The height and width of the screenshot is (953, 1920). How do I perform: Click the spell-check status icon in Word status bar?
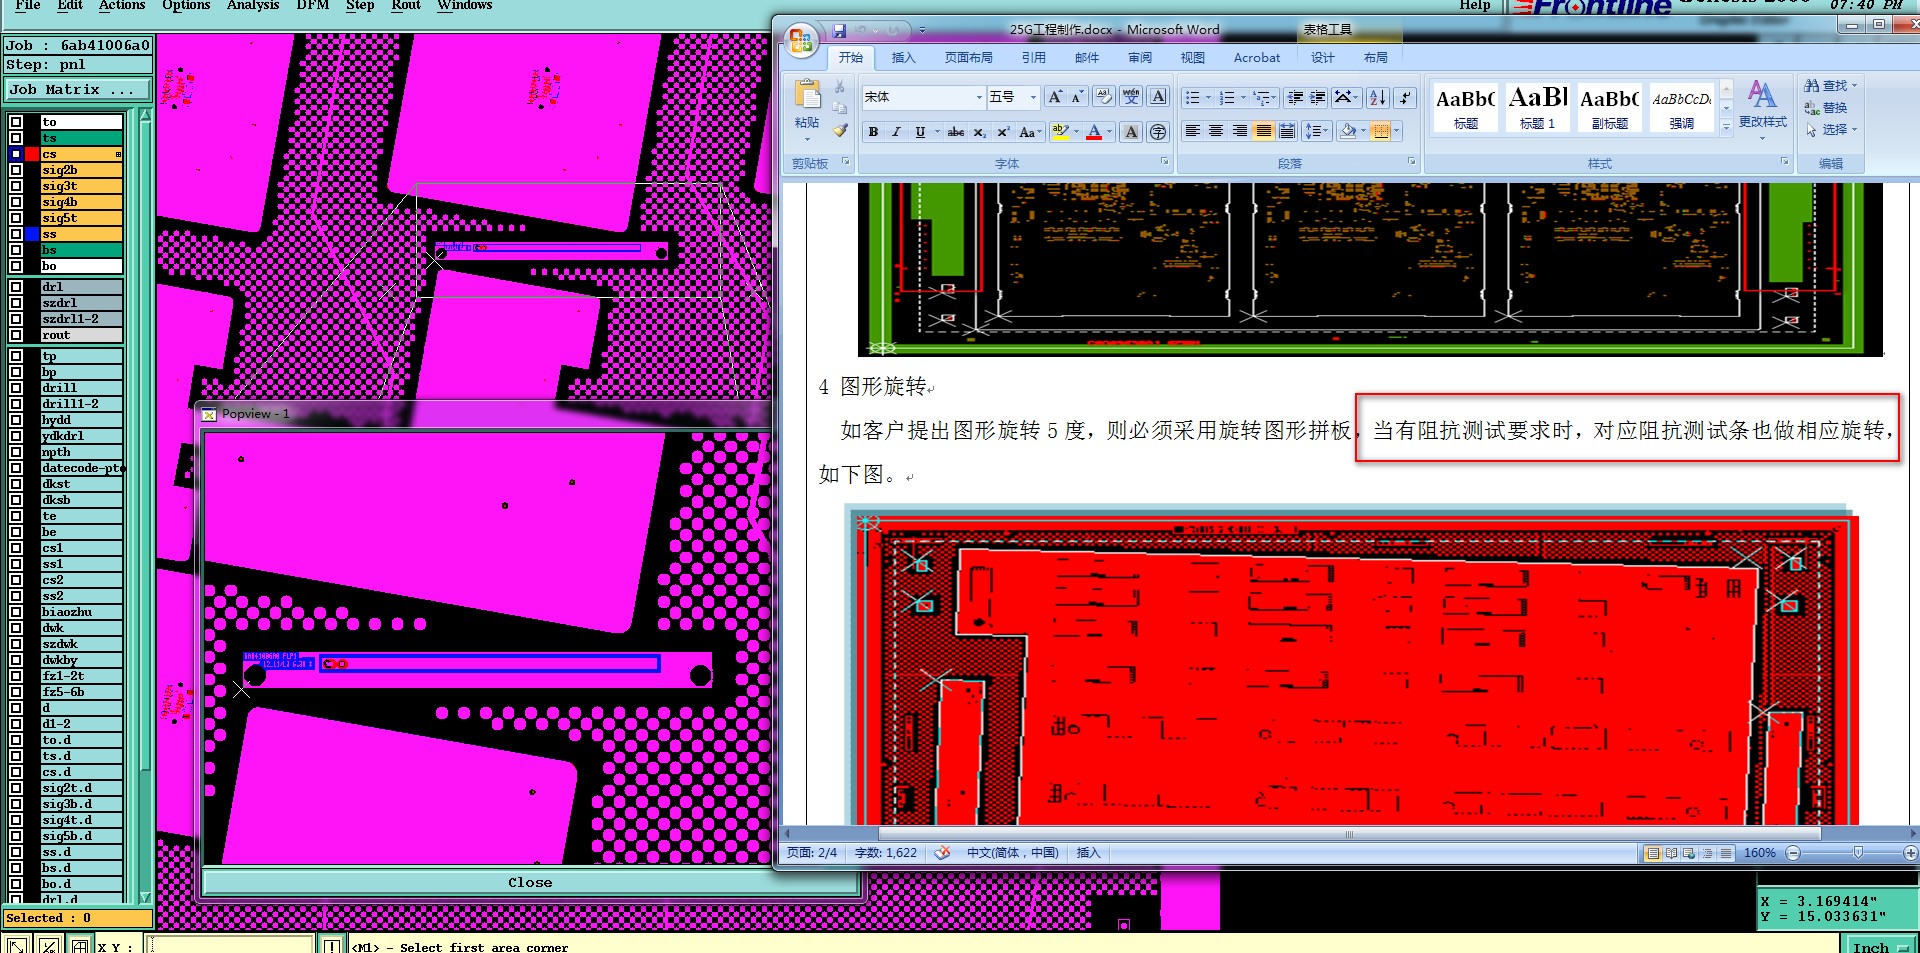(942, 853)
